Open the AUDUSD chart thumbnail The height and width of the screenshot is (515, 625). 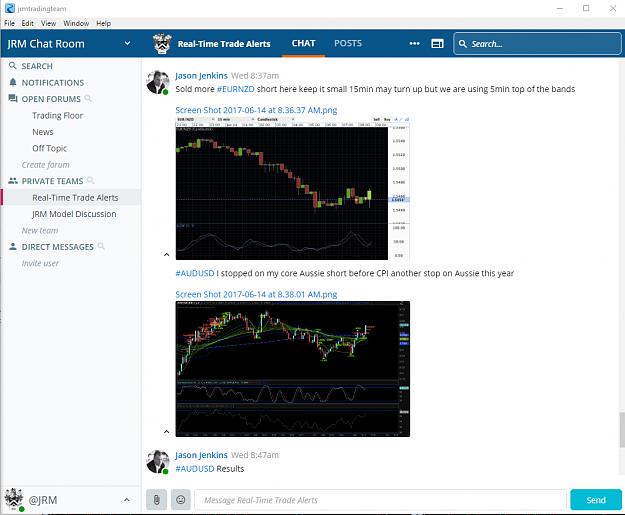(x=293, y=369)
